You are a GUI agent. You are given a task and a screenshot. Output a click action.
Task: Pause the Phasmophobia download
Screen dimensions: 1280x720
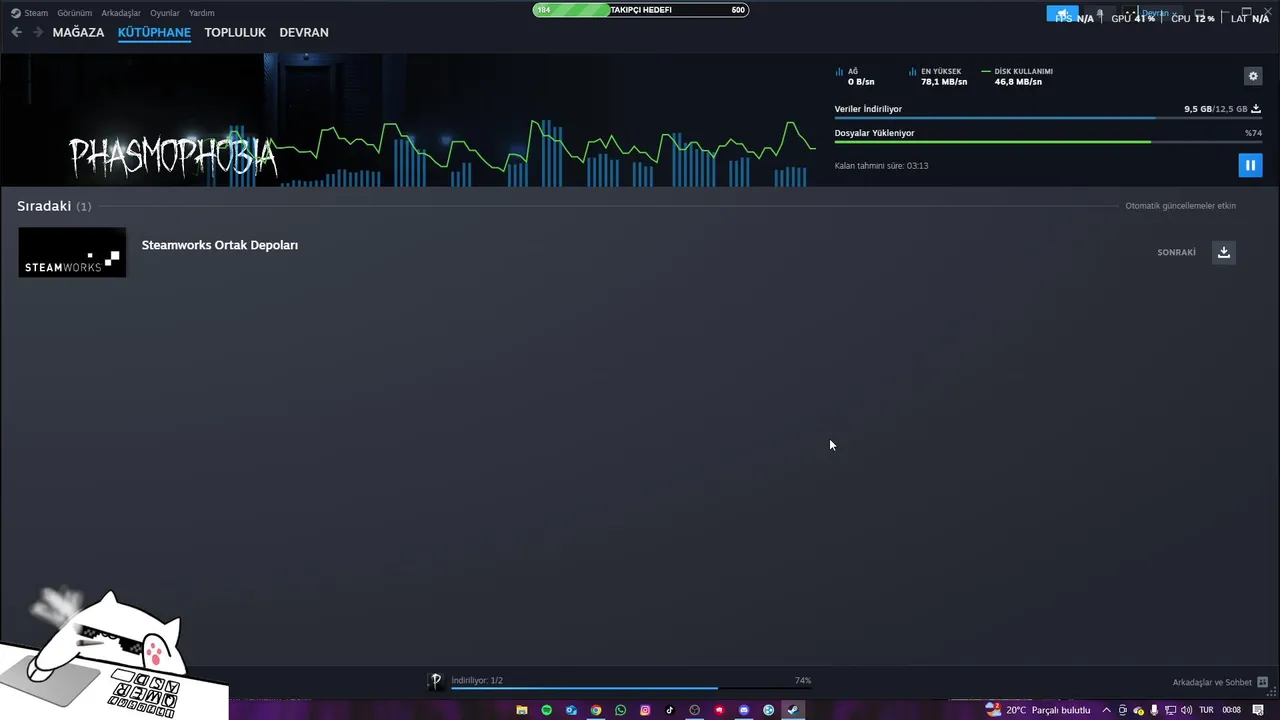[x=1250, y=165]
